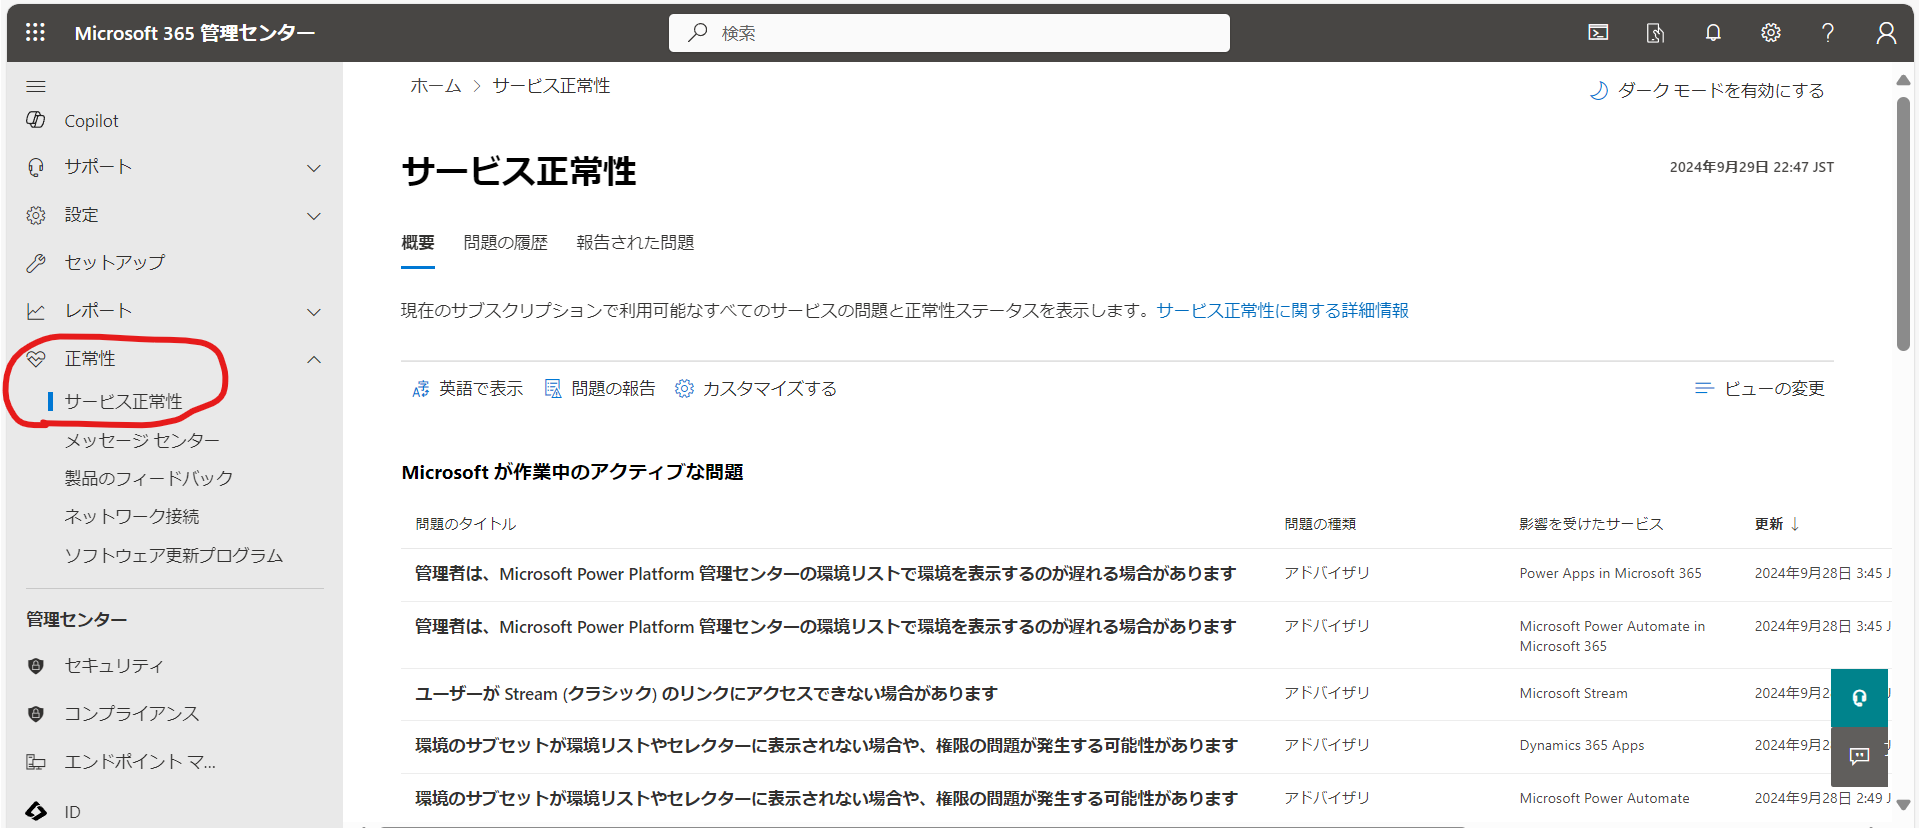Viewport: 1919px width, 828px height.
Task: Expand the サポート menu chevron
Action: (314, 168)
